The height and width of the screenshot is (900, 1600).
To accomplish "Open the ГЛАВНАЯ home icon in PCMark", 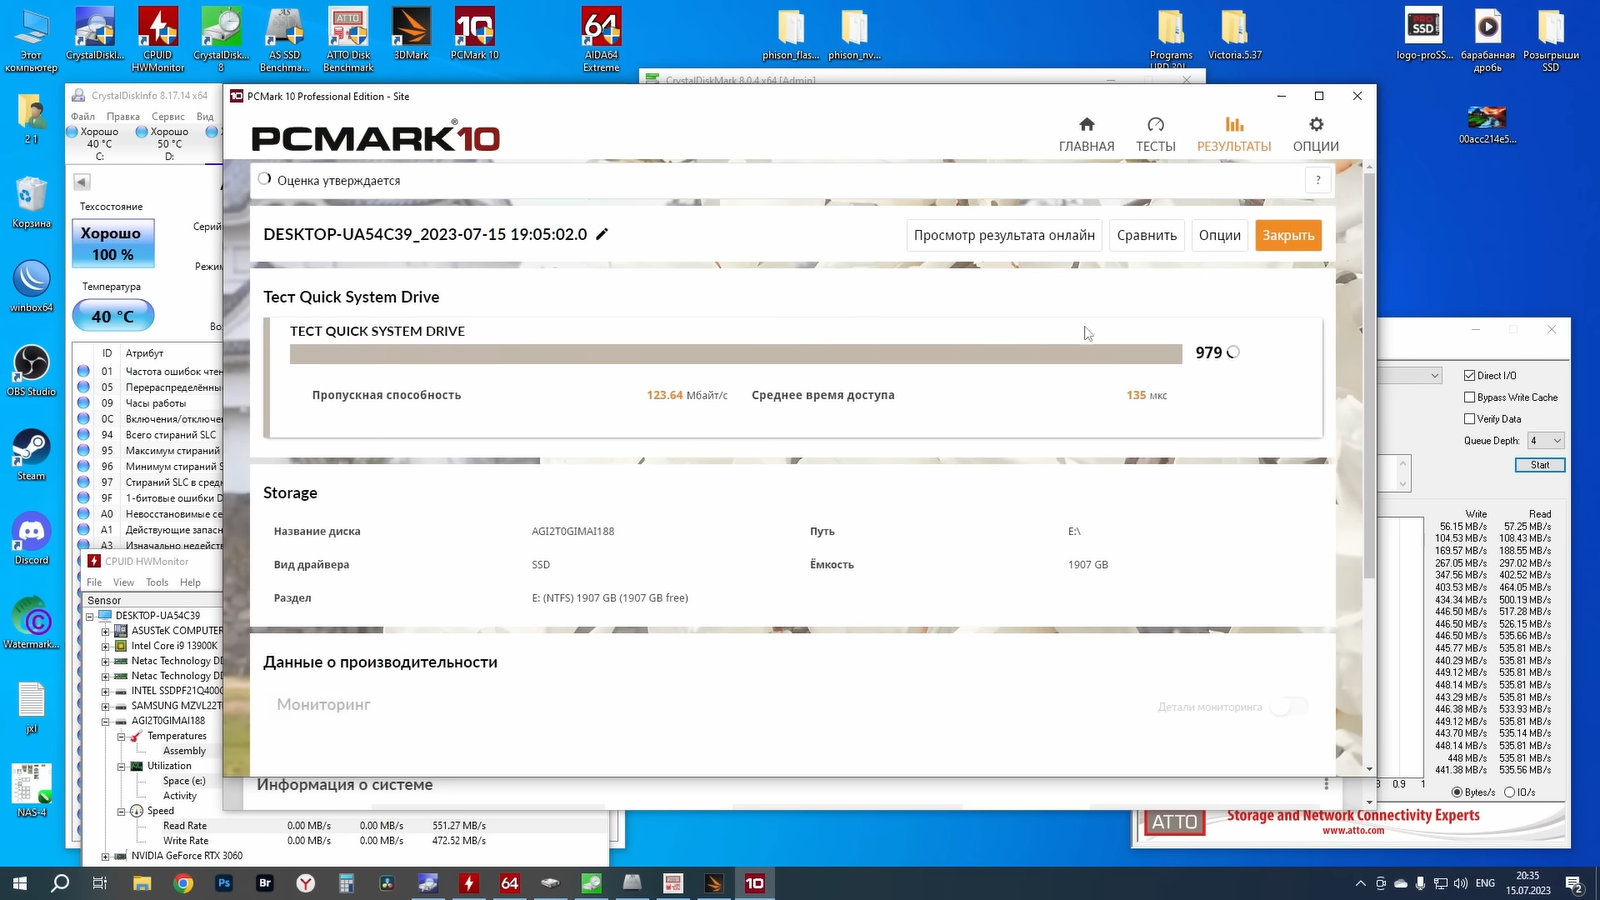I will [1086, 125].
